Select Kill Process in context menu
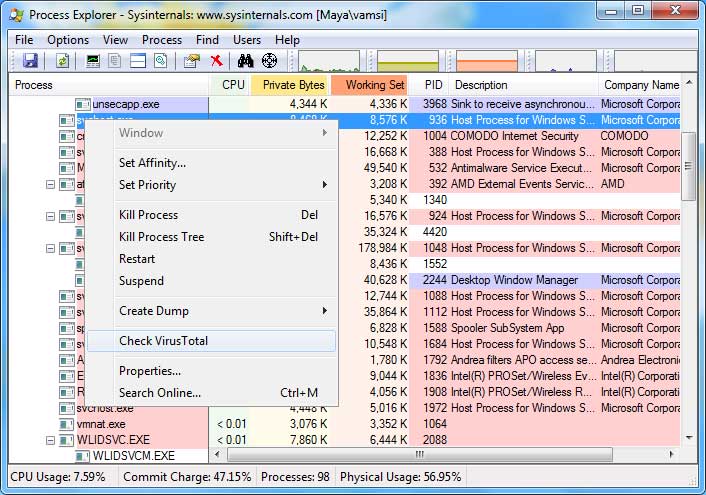 click(211, 215)
